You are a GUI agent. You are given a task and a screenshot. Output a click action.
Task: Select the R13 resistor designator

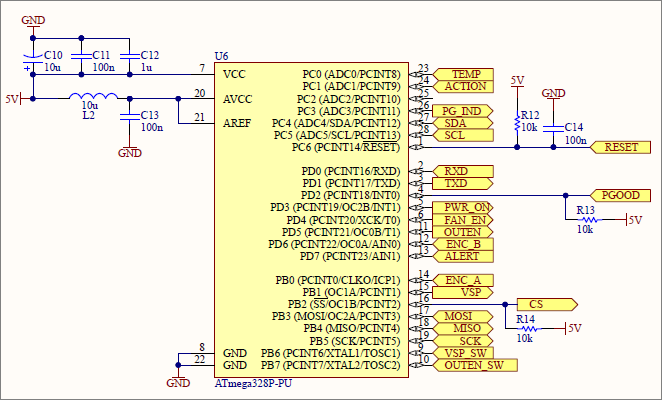pyautogui.click(x=586, y=210)
